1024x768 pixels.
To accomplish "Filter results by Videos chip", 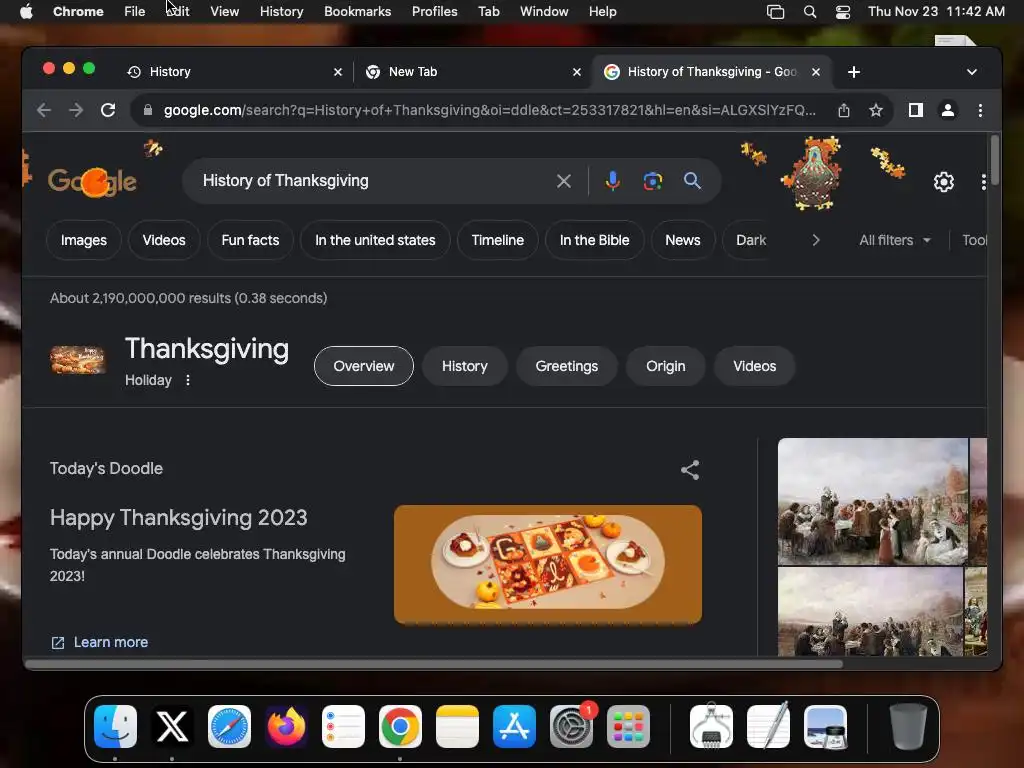I will tap(164, 240).
